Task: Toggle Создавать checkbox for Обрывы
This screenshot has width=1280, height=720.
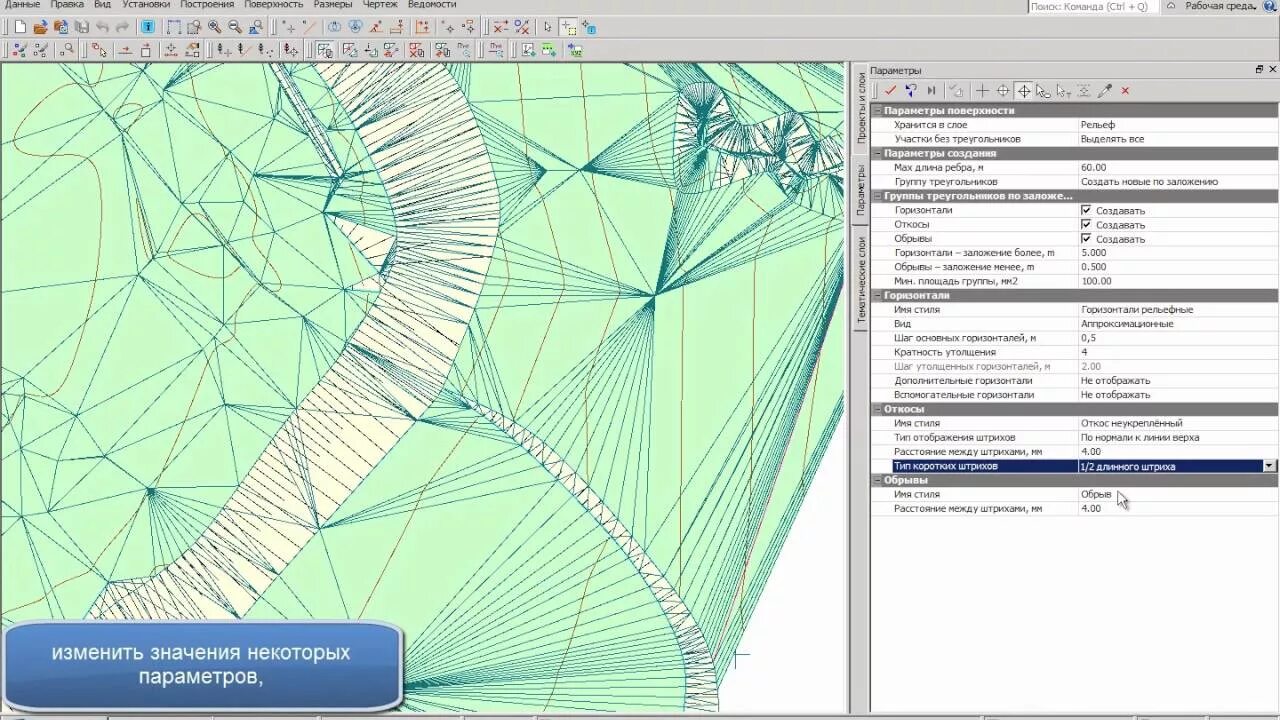Action: coord(1086,239)
